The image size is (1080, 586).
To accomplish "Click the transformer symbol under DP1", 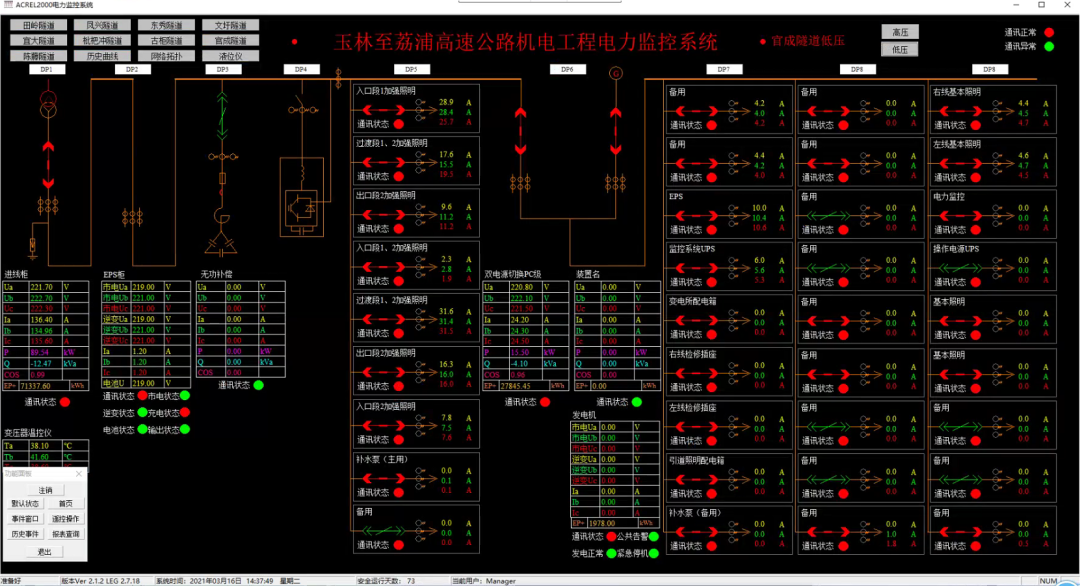I will (48, 103).
